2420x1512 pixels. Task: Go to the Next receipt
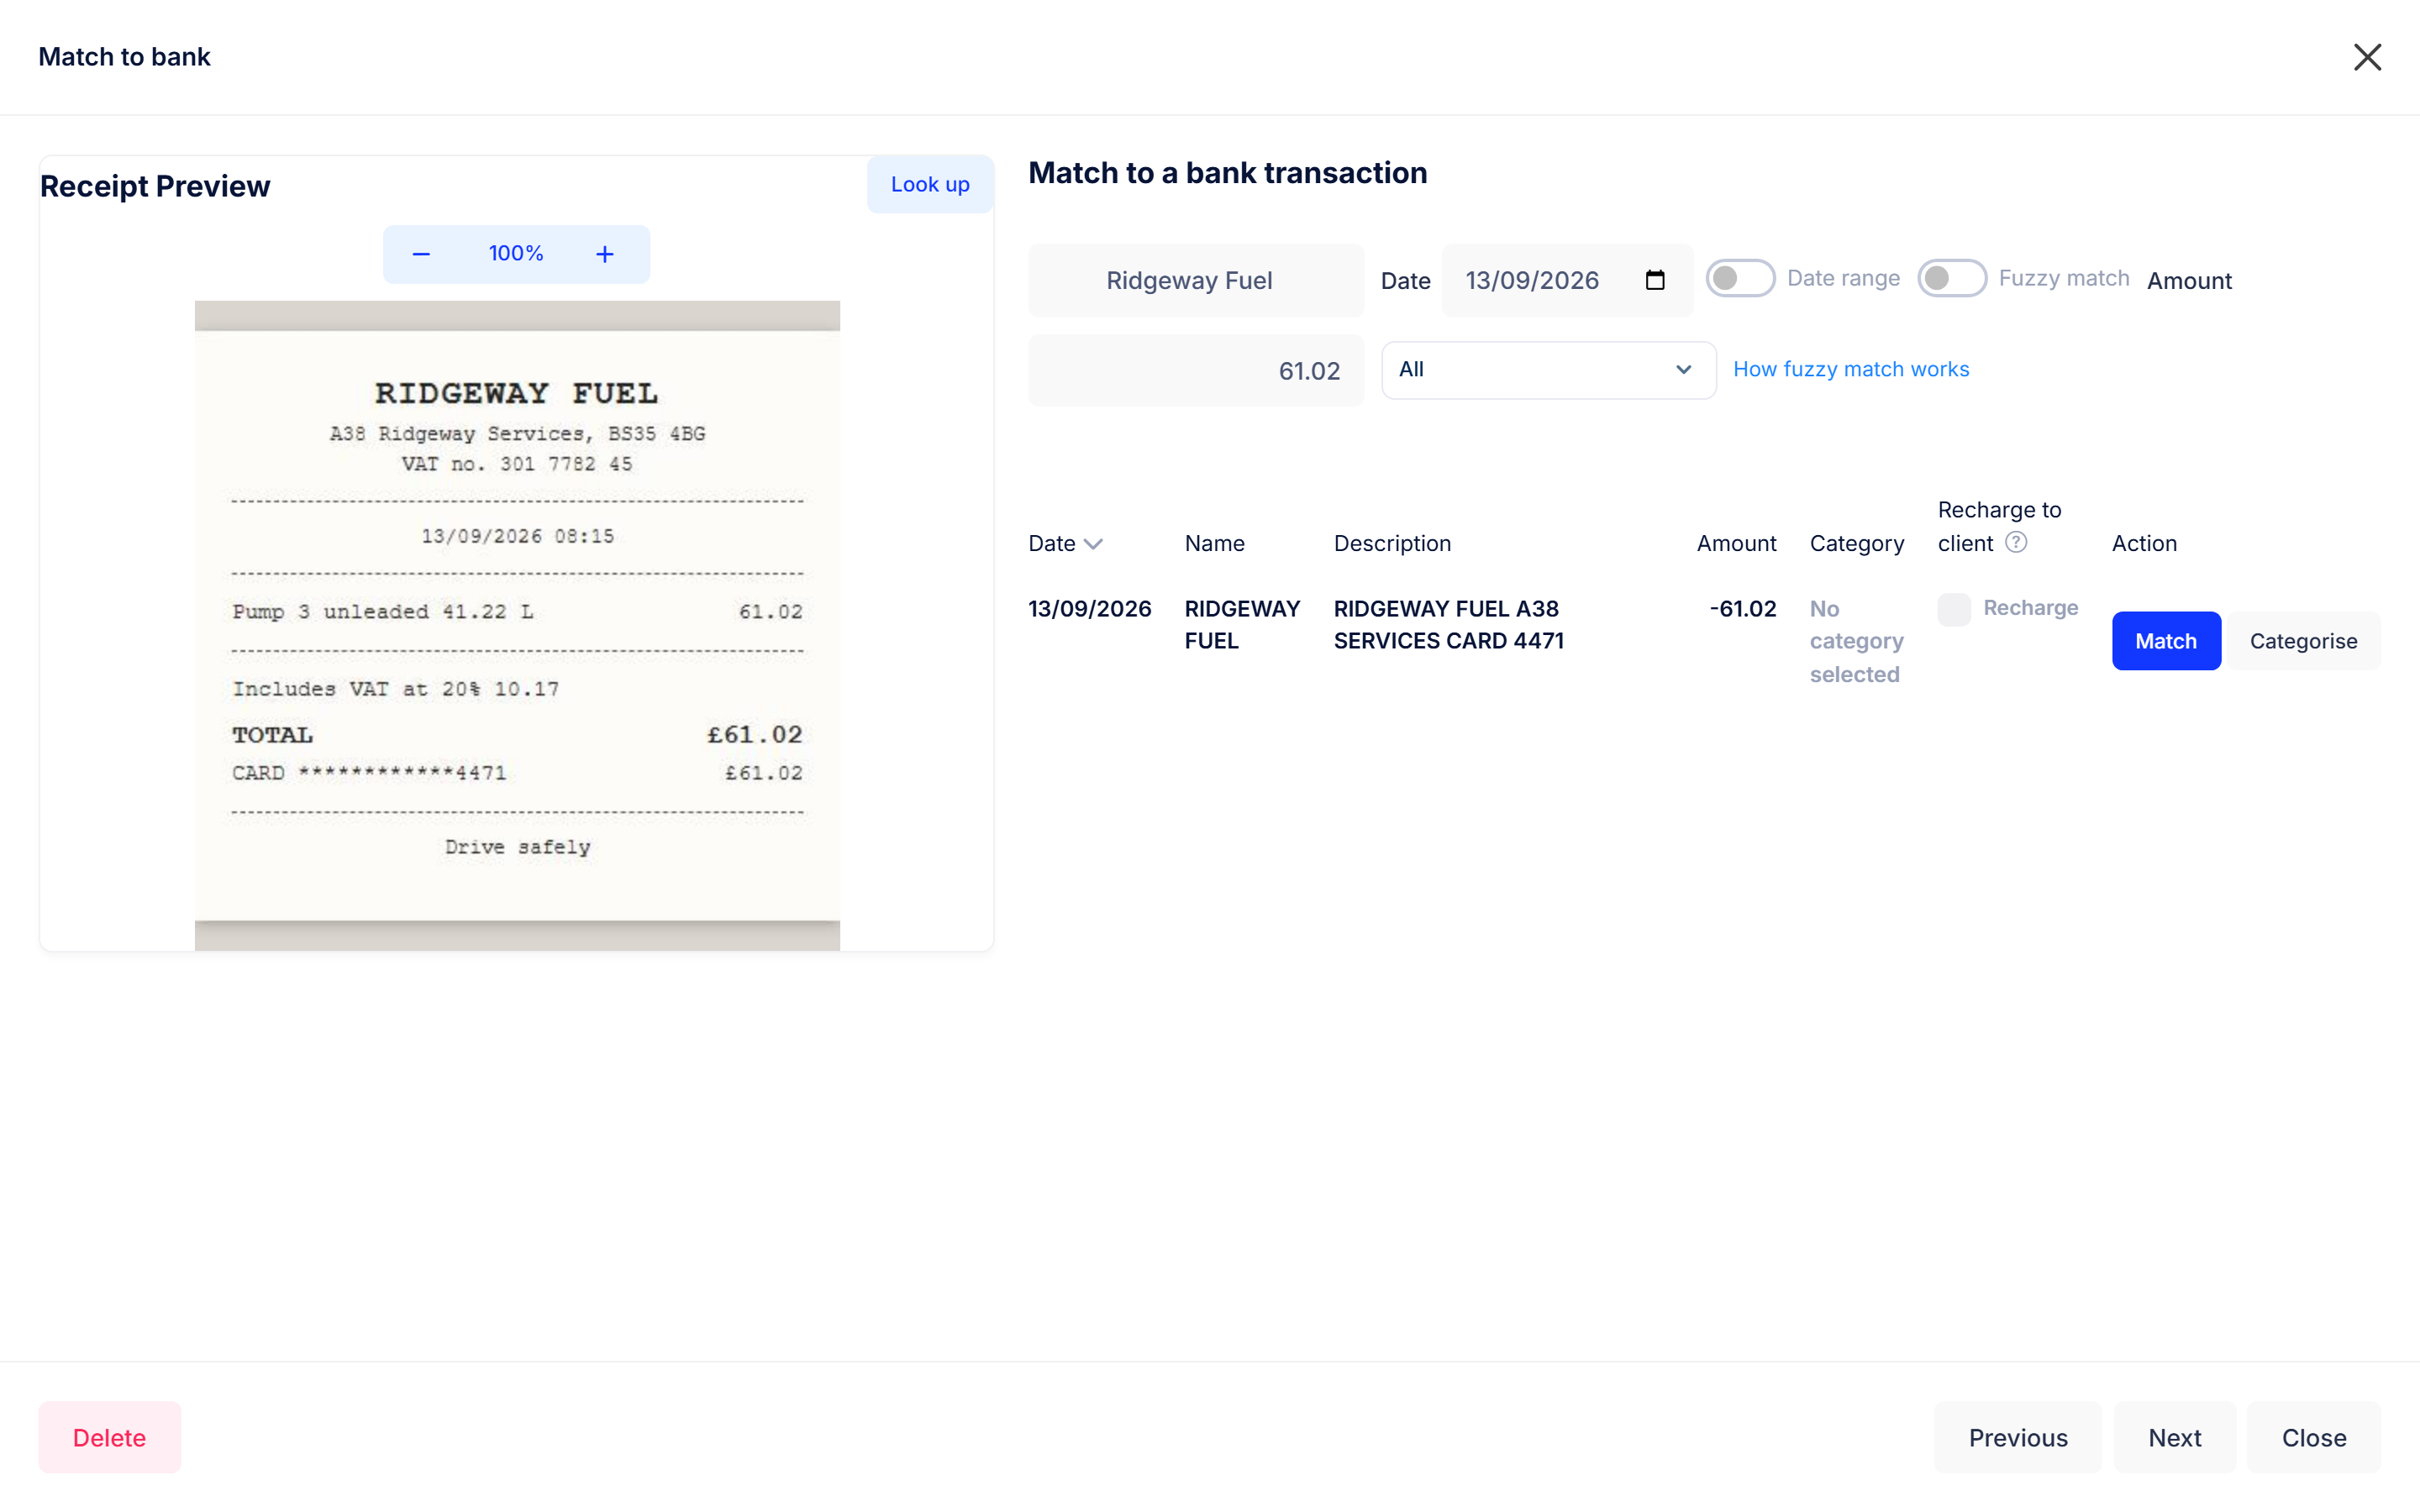pos(2174,1437)
